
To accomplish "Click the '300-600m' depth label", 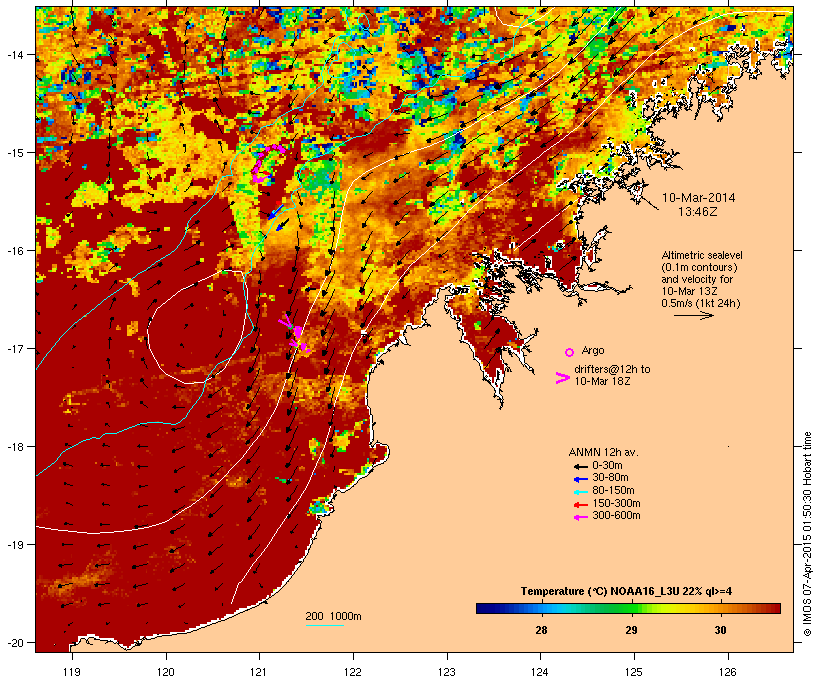I will 616,516.
